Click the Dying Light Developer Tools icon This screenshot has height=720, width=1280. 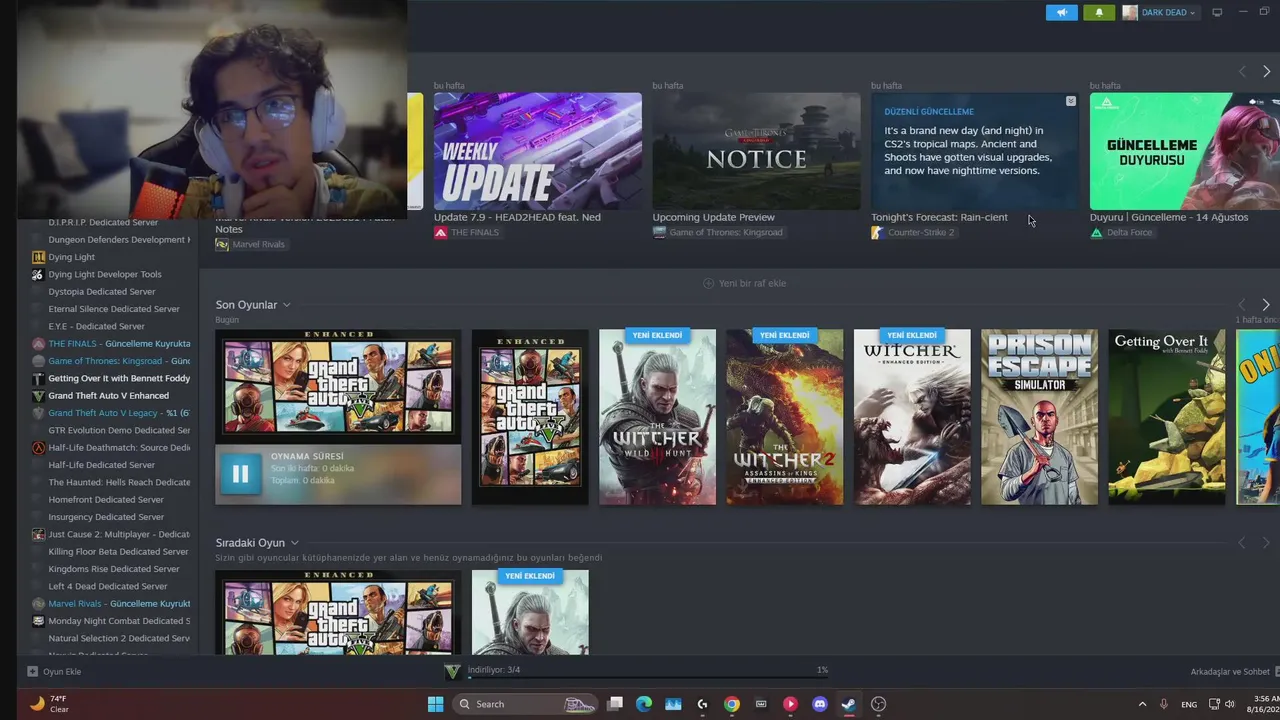pos(38,274)
